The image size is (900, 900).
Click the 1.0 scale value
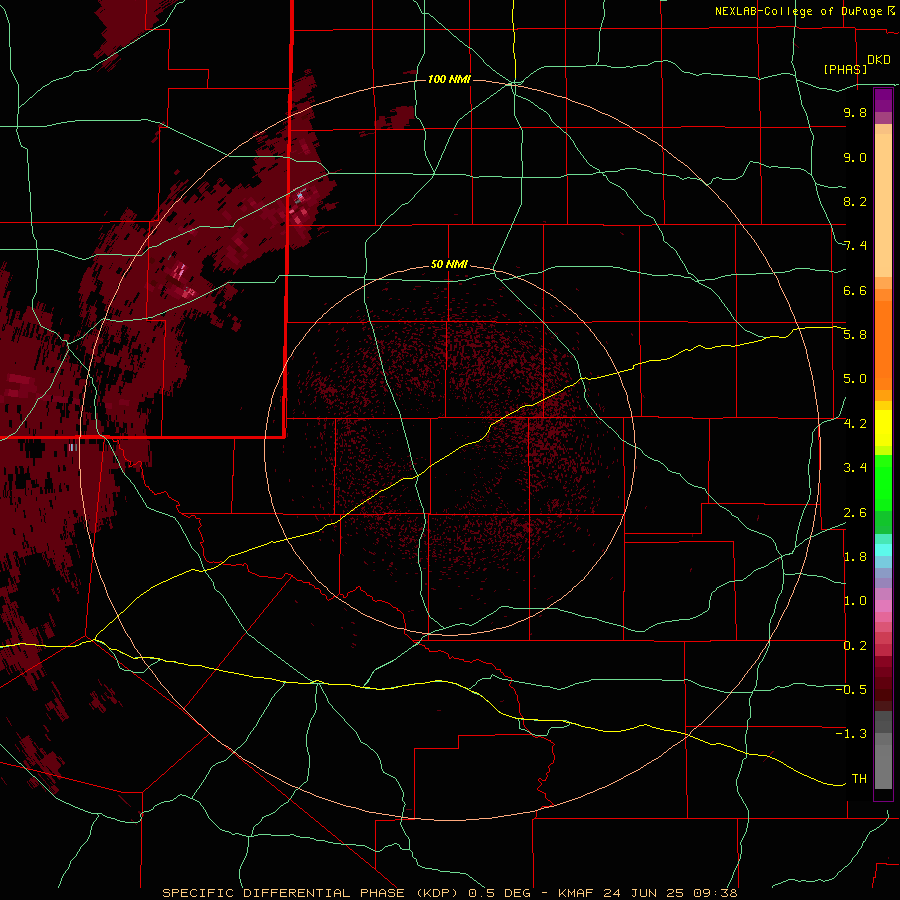(855, 601)
